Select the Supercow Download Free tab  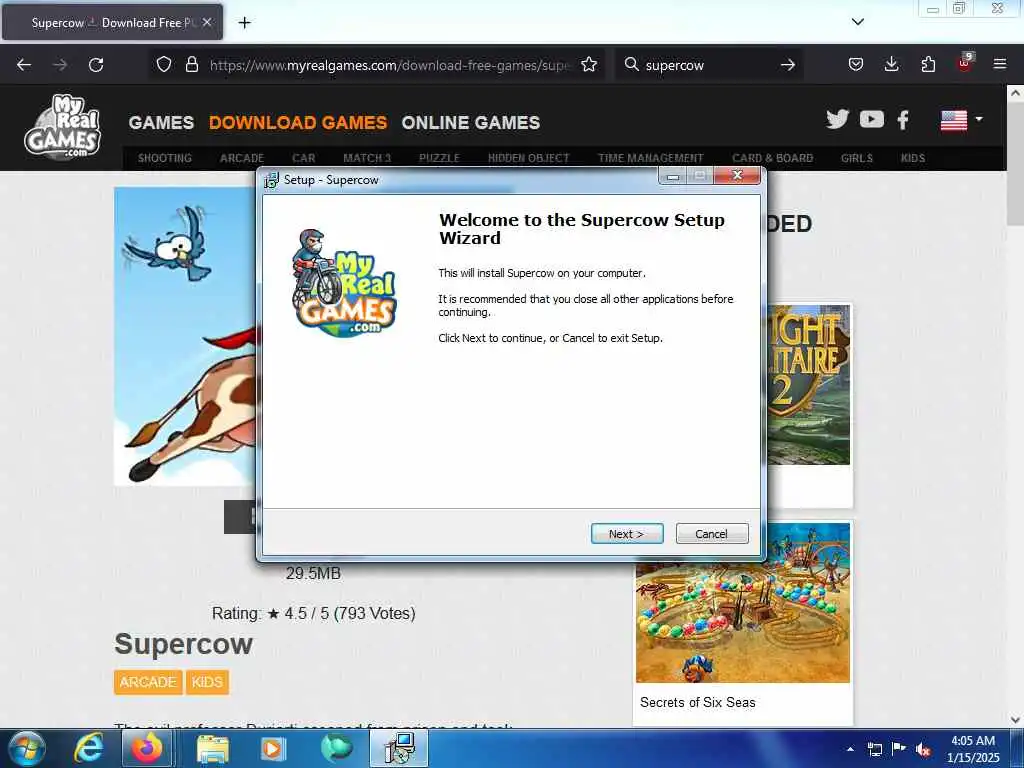tap(112, 22)
